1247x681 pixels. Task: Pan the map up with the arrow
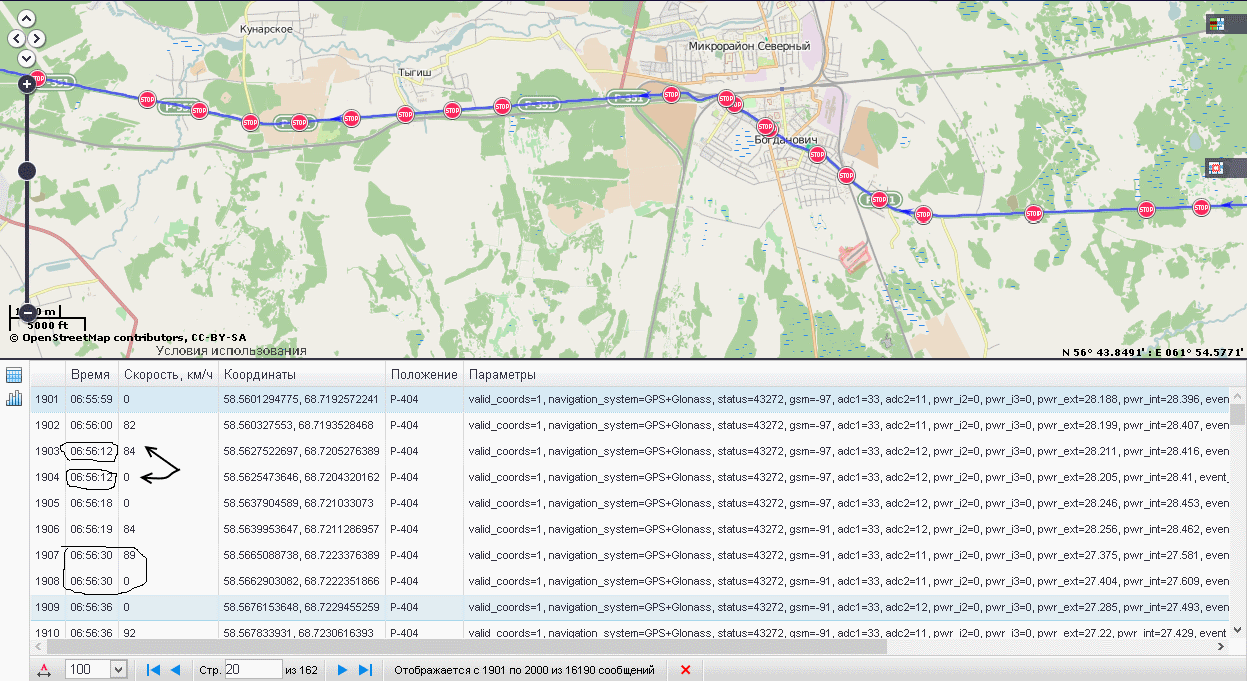coord(27,19)
